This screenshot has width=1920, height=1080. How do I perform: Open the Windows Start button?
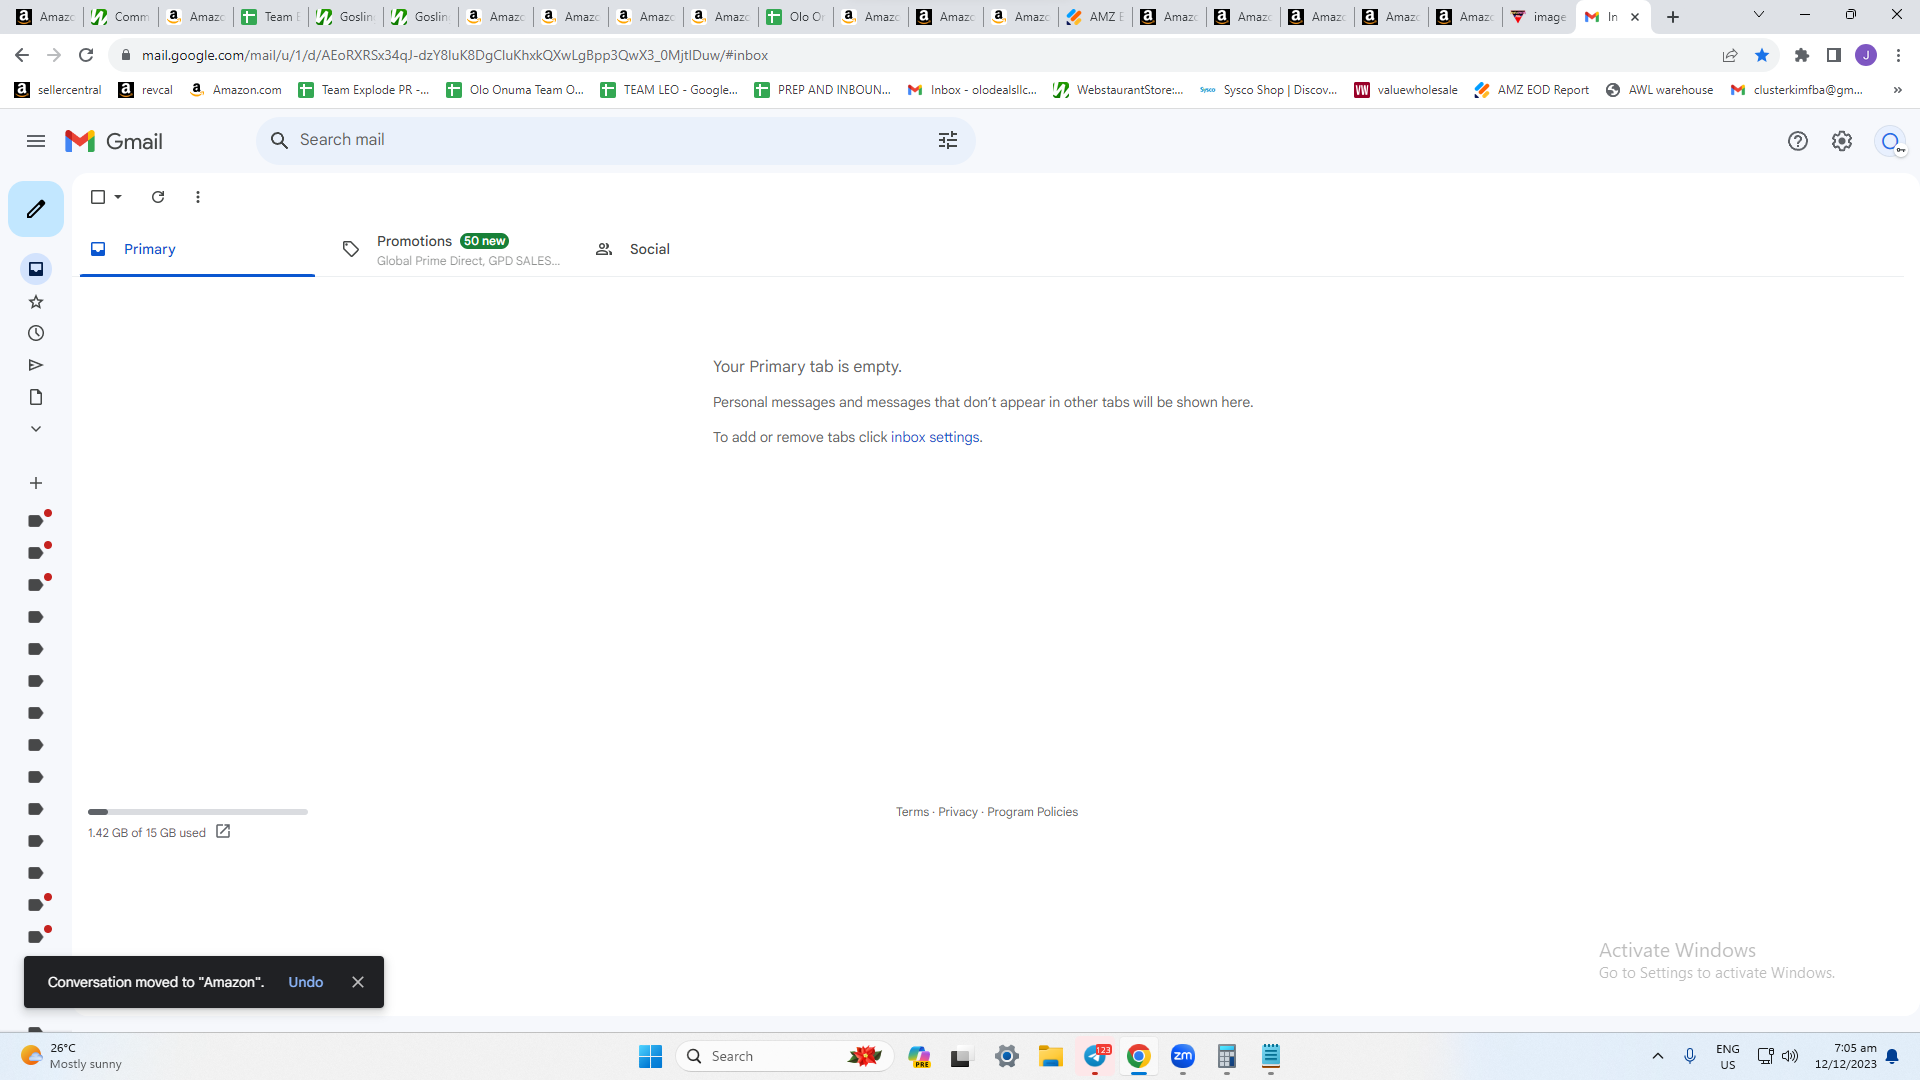pos(650,1056)
